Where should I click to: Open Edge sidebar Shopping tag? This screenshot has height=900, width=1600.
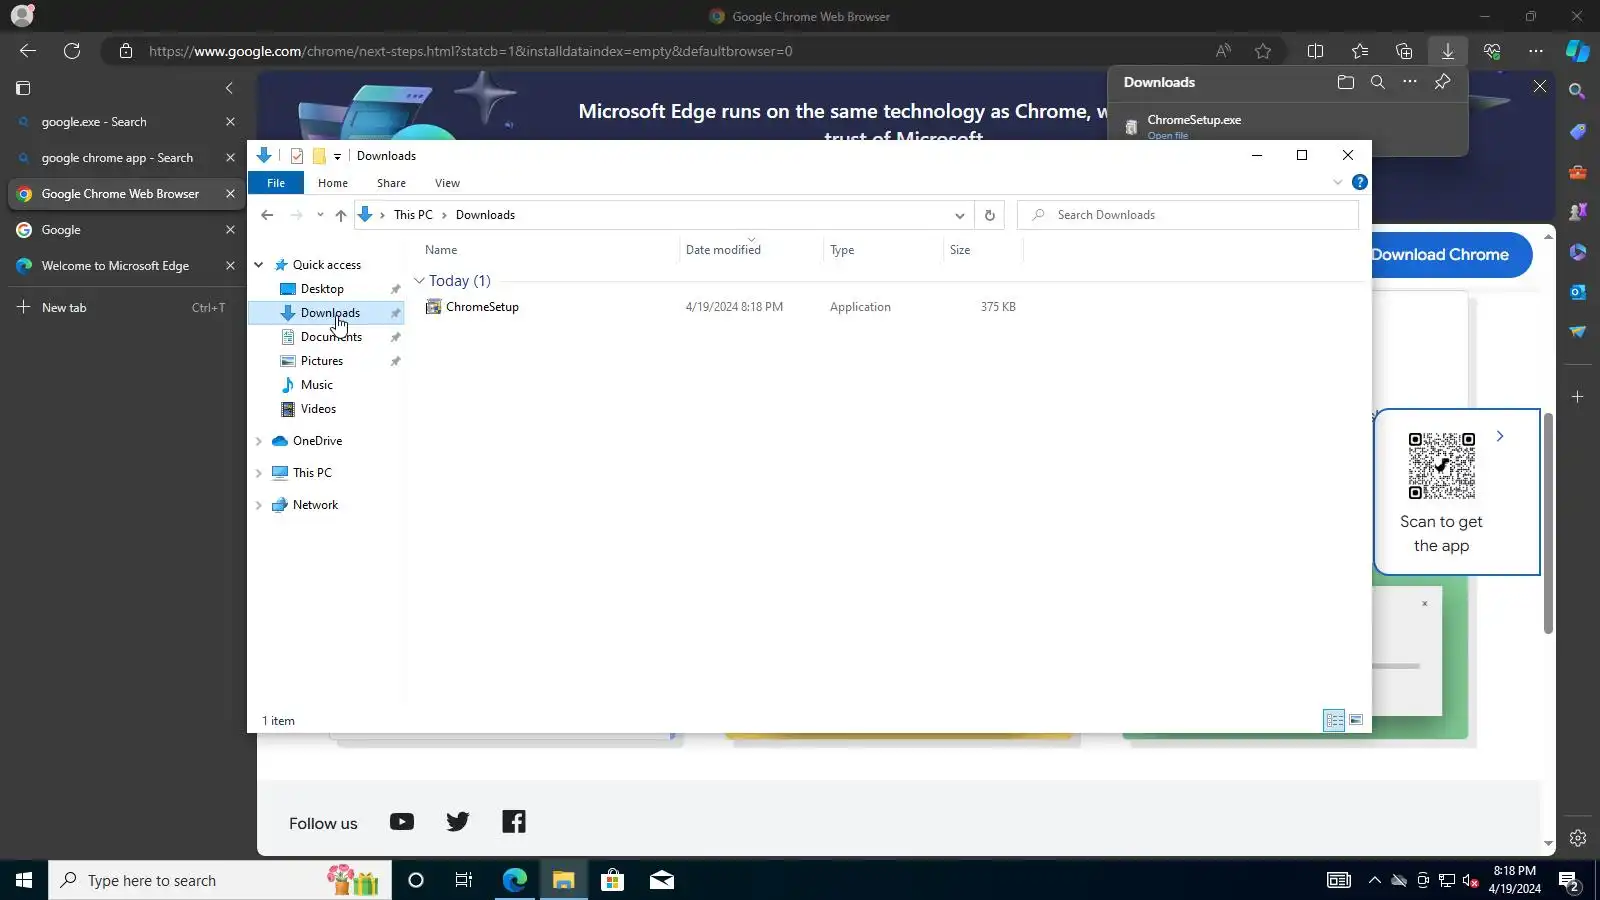[1578, 132]
